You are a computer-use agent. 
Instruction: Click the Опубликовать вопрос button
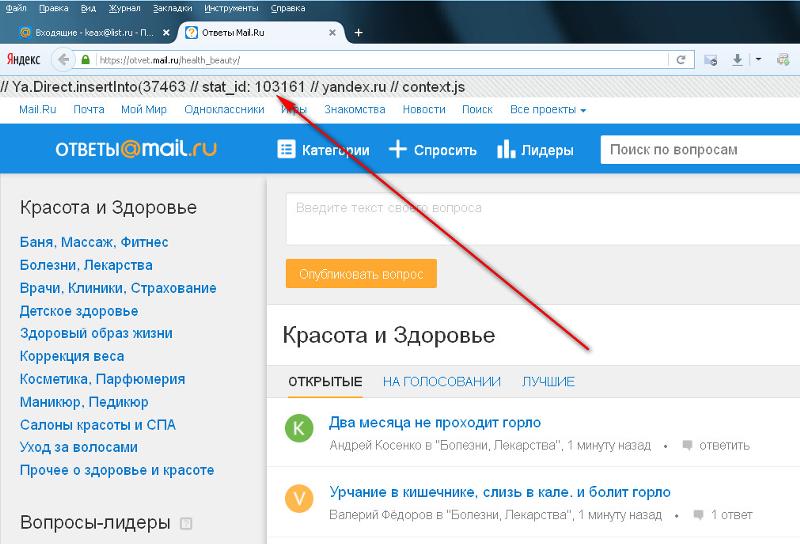coord(361,274)
